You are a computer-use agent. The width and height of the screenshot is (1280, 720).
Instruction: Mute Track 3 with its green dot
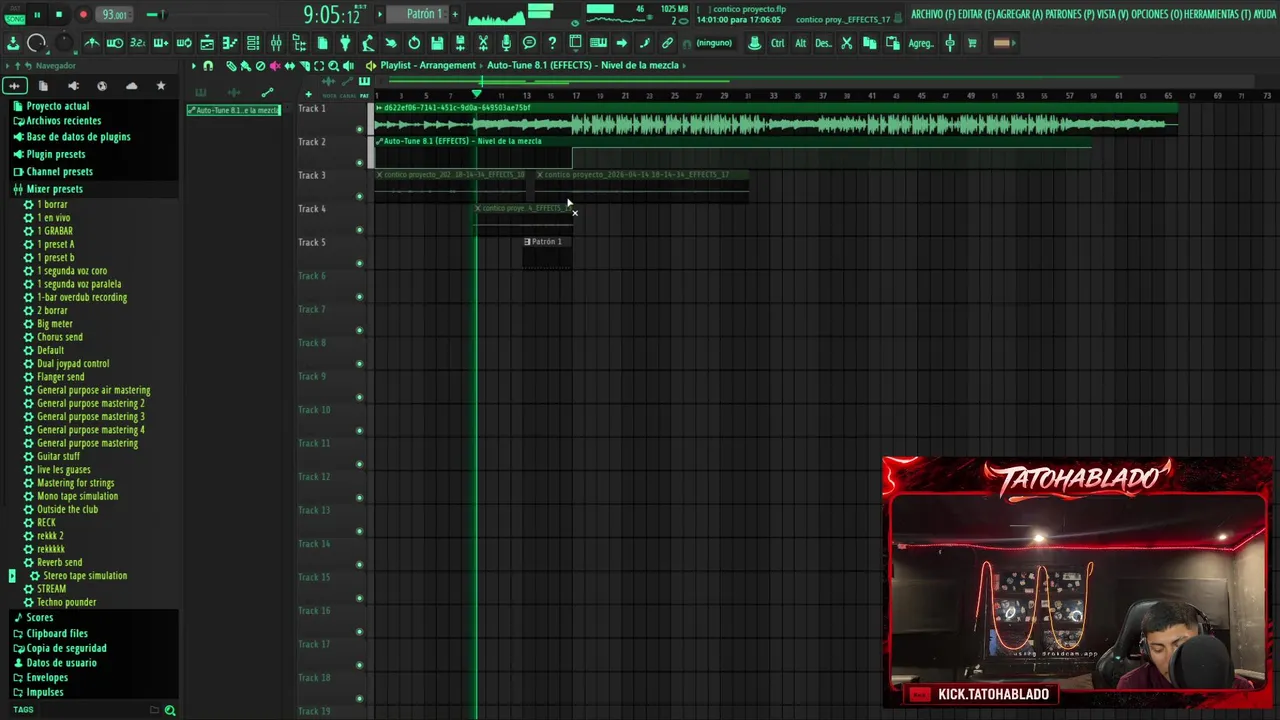click(360, 196)
